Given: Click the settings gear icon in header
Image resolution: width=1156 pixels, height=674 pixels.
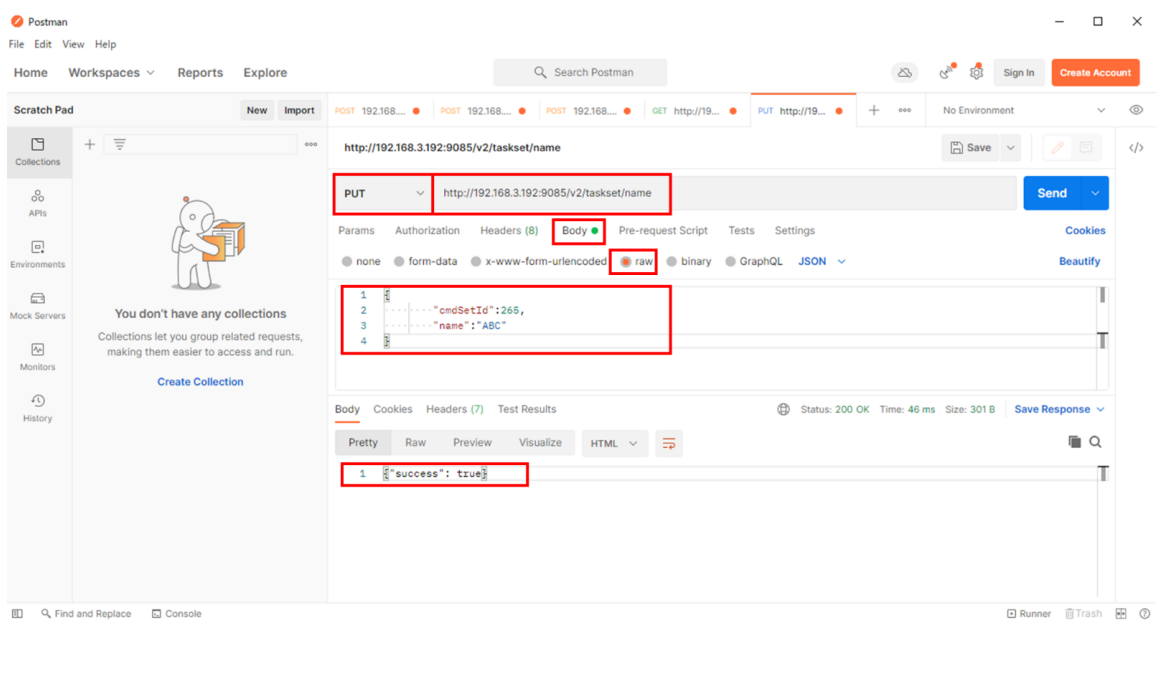Looking at the screenshot, I should (976, 72).
